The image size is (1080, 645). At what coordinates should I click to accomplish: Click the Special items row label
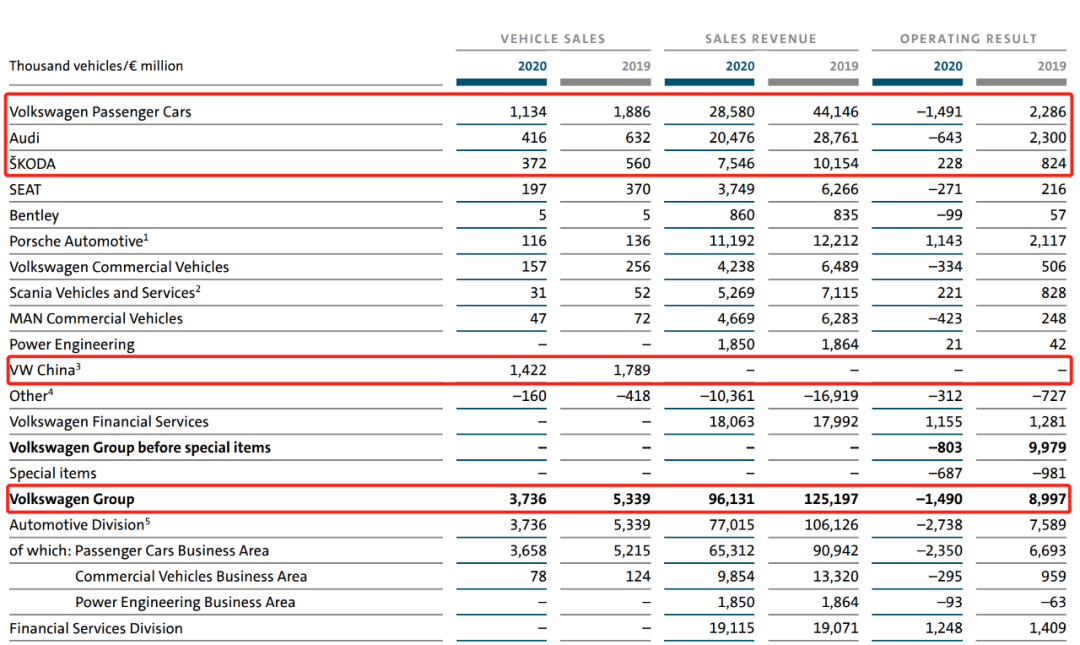(53, 473)
